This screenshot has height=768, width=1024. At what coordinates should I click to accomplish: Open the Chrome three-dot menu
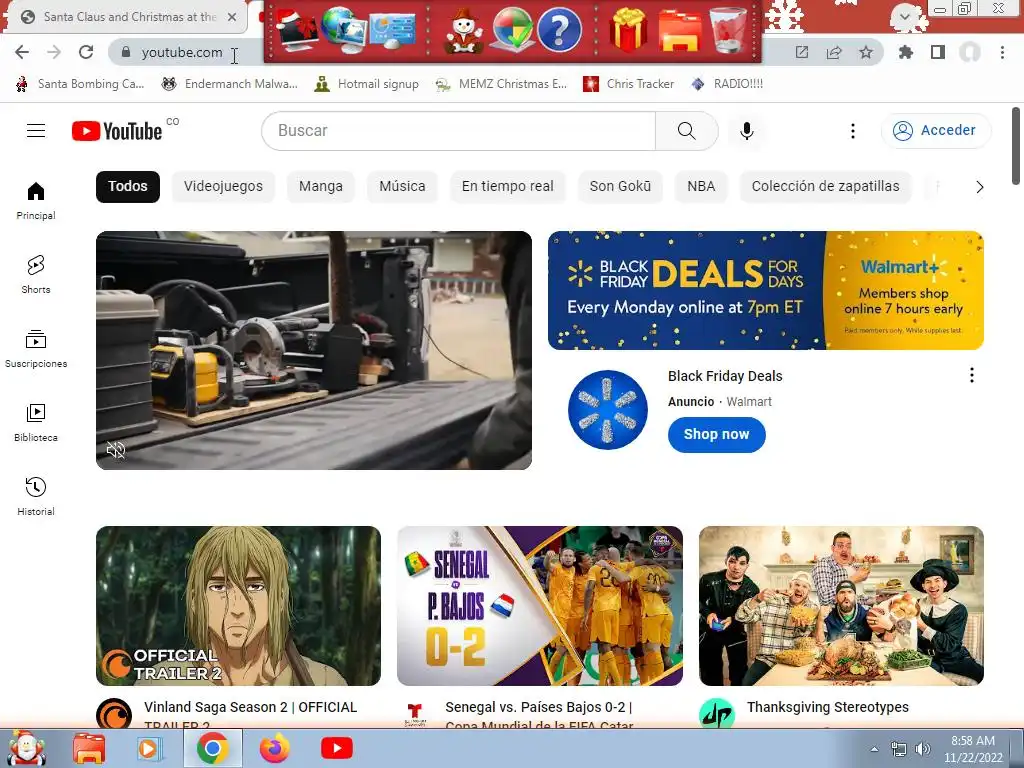point(1002,52)
